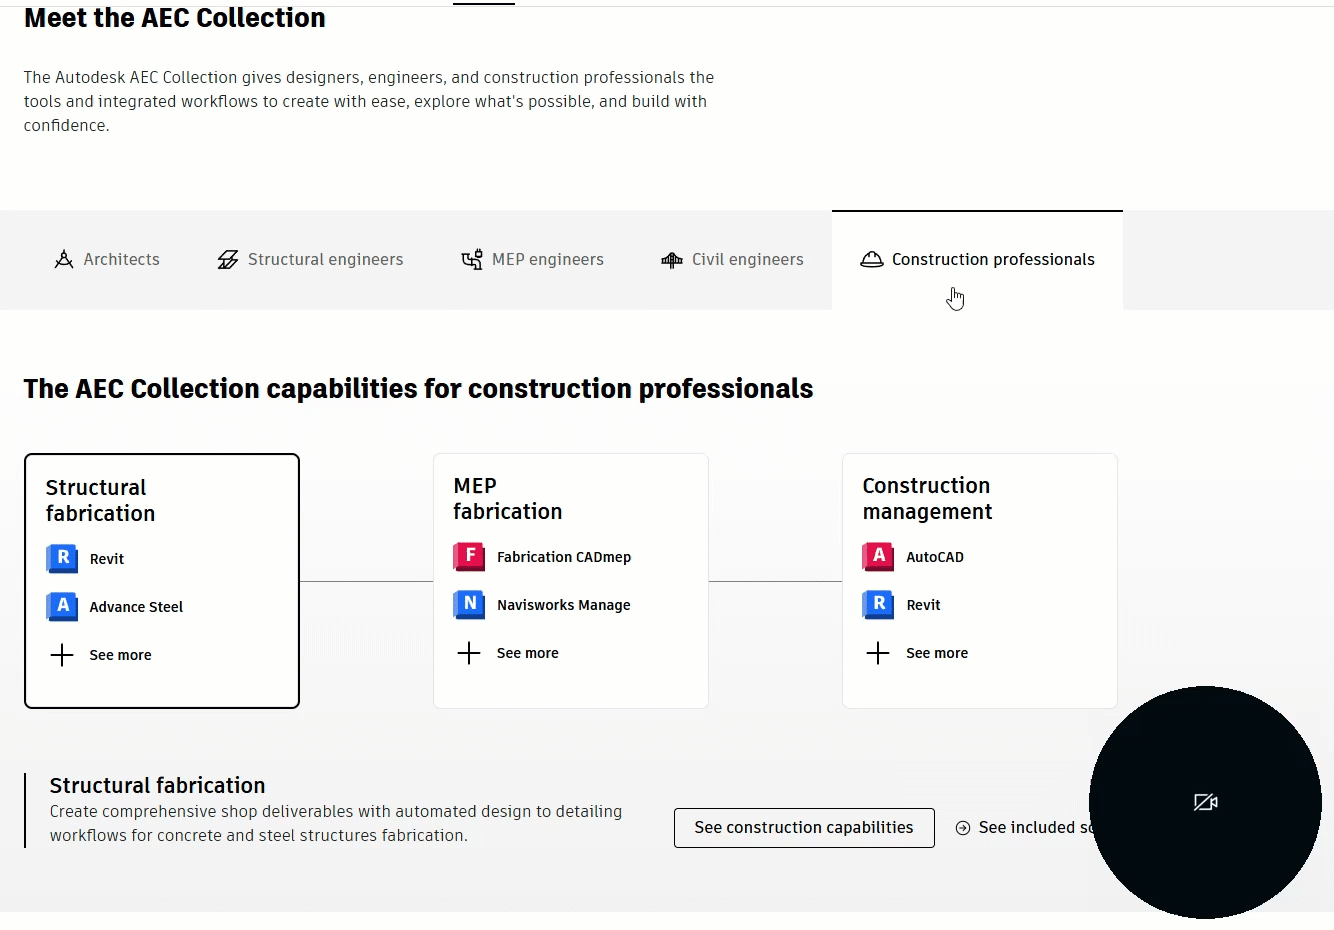Viewport: 1334px width, 930px height.
Task: Expand See more under MEP fabrication
Action: click(x=509, y=653)
